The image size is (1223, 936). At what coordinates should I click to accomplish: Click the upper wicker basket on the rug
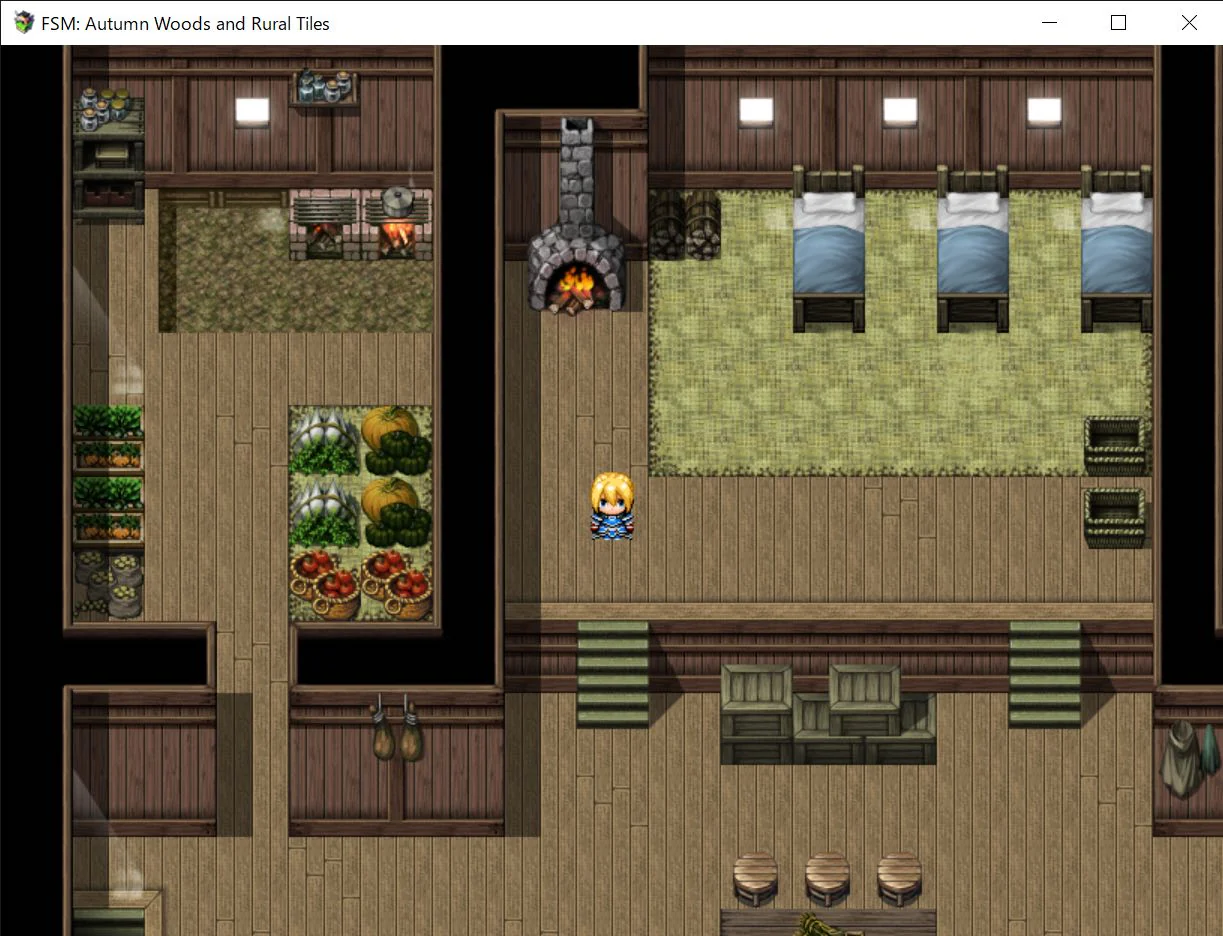click(1116, 445)
